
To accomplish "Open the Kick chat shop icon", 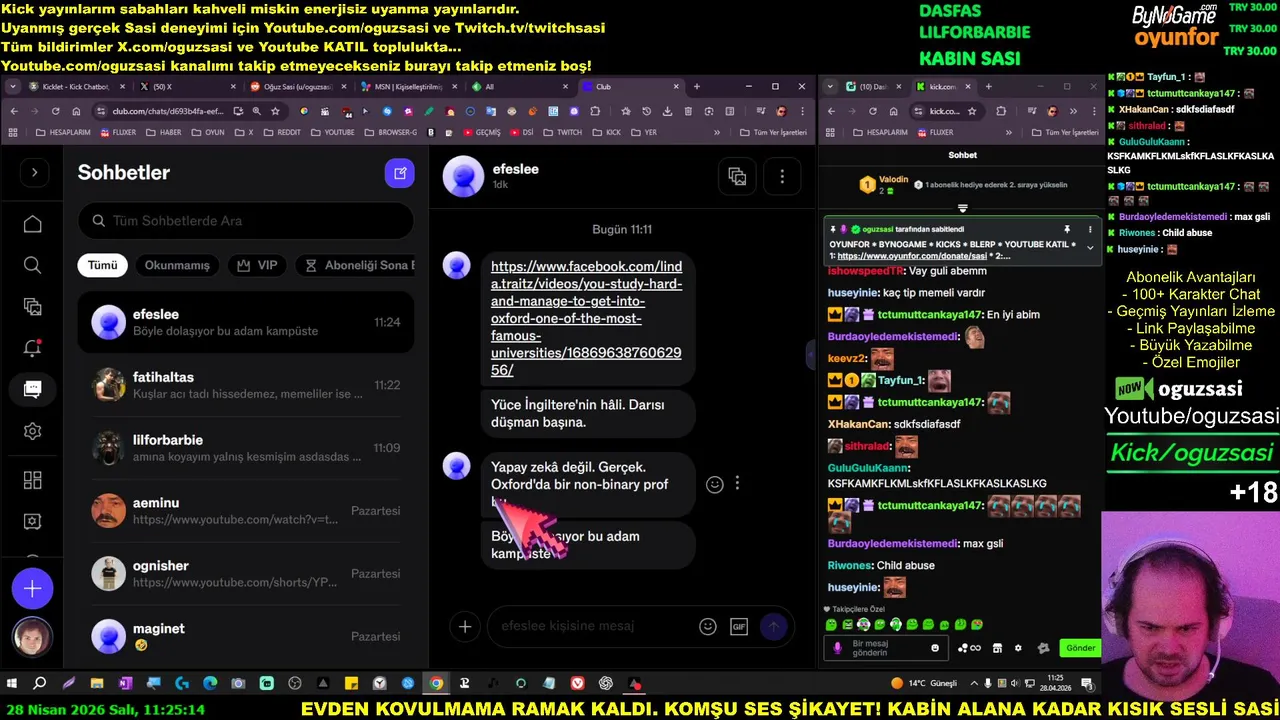I will (997, 648).
